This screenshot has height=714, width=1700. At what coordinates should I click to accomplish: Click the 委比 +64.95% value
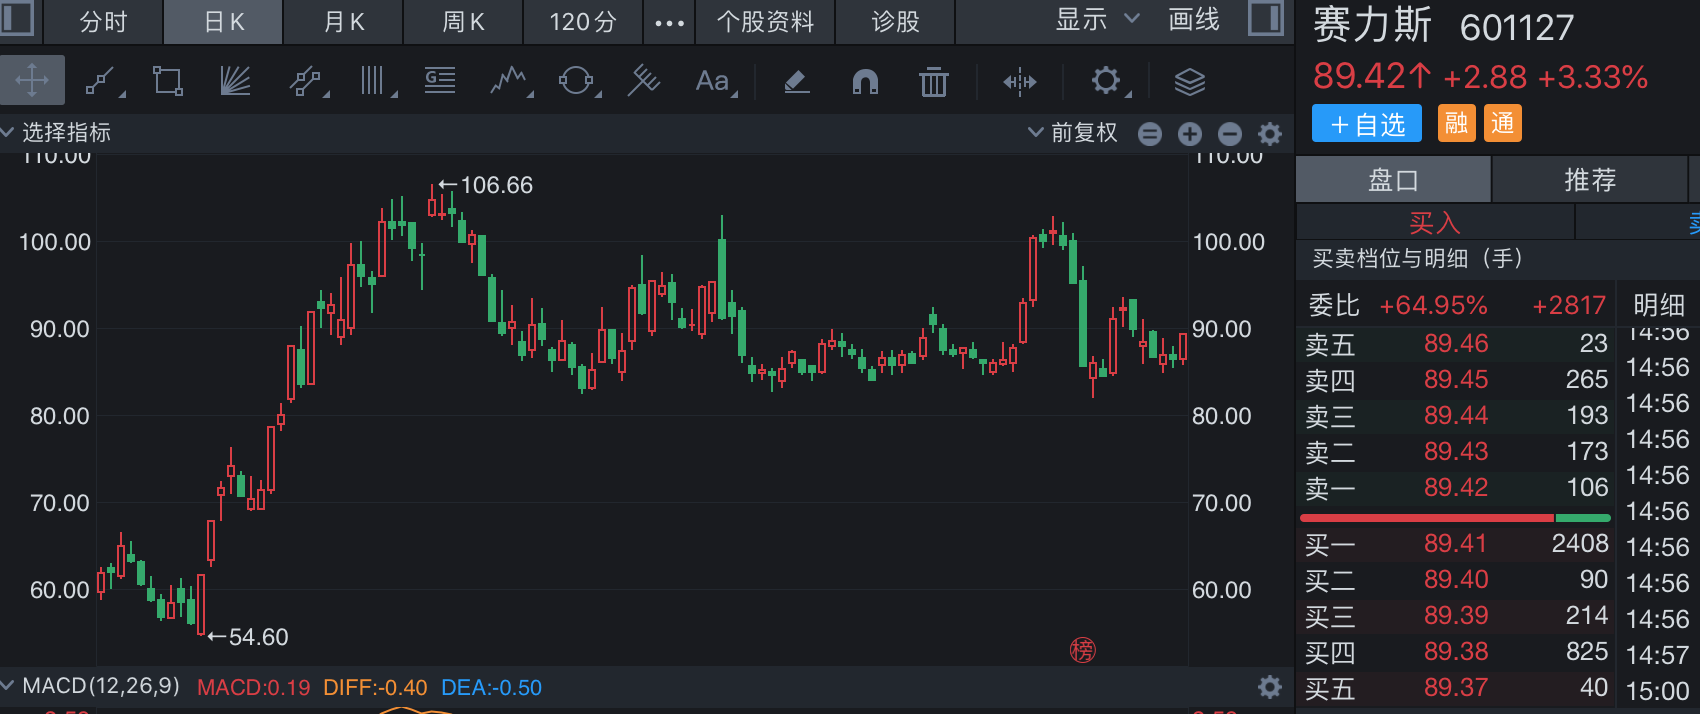click(1433, 305)
